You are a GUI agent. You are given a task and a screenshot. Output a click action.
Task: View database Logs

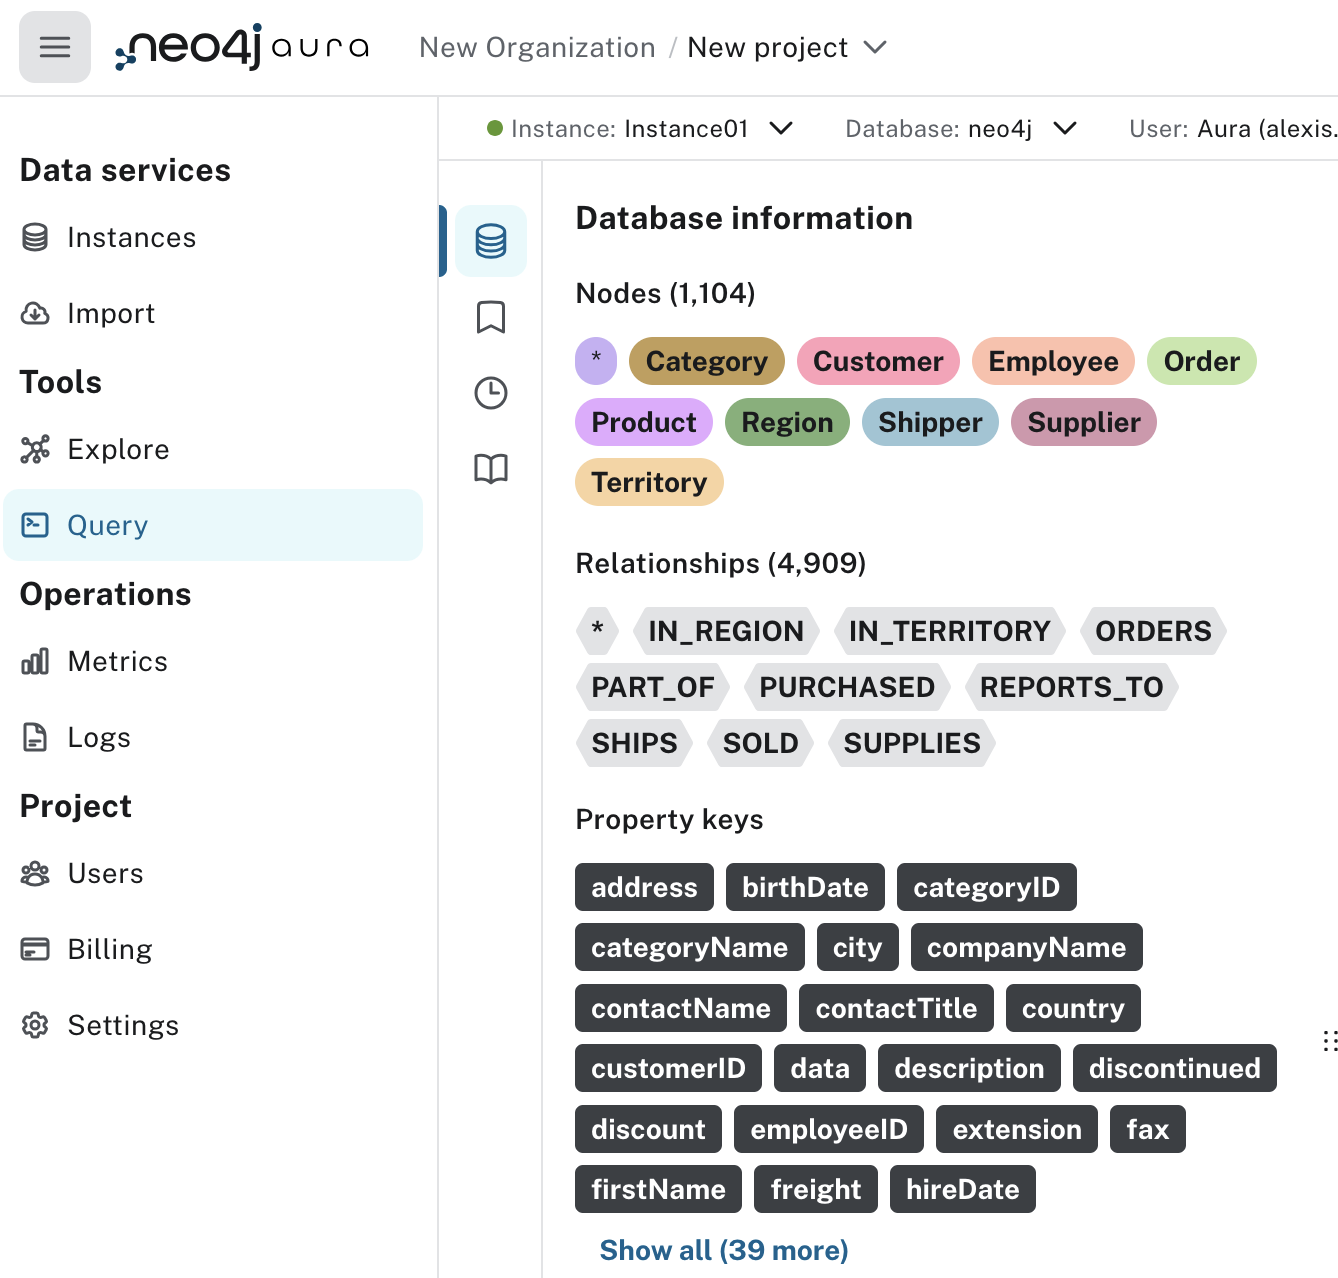click(98, 737)
